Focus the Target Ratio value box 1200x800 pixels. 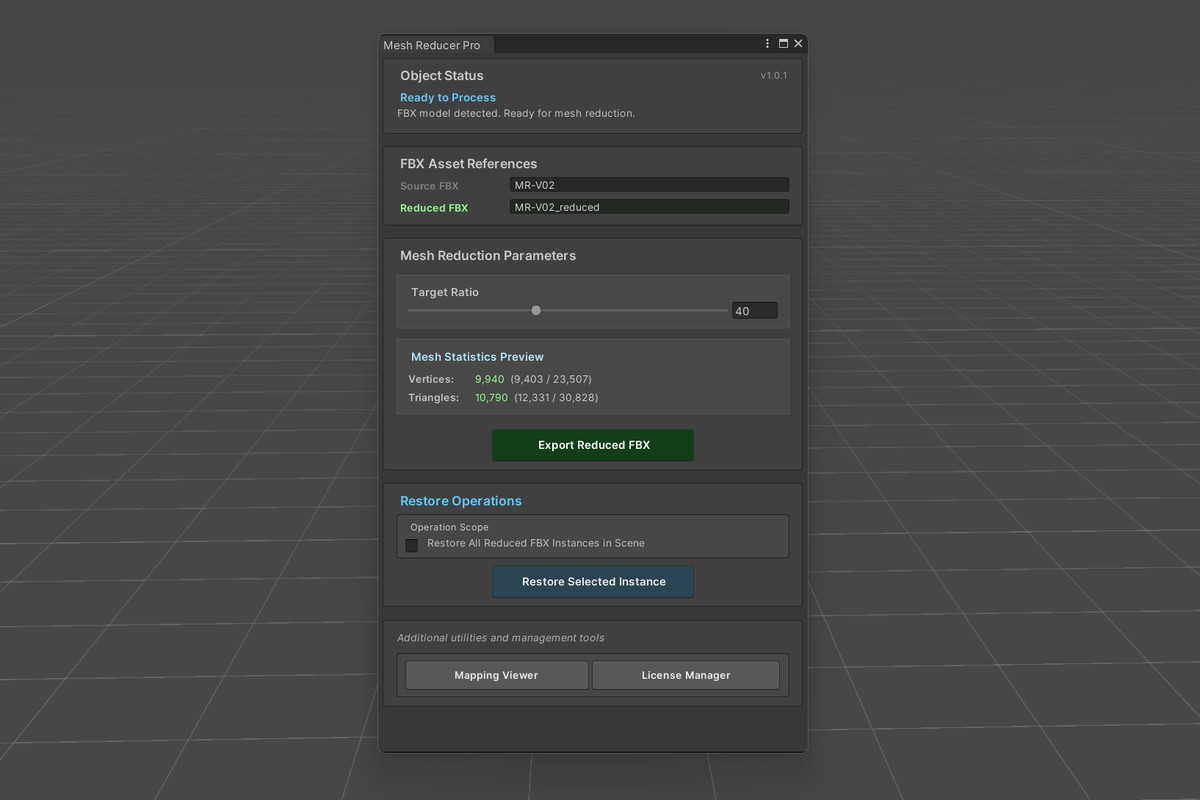[754, 311]
